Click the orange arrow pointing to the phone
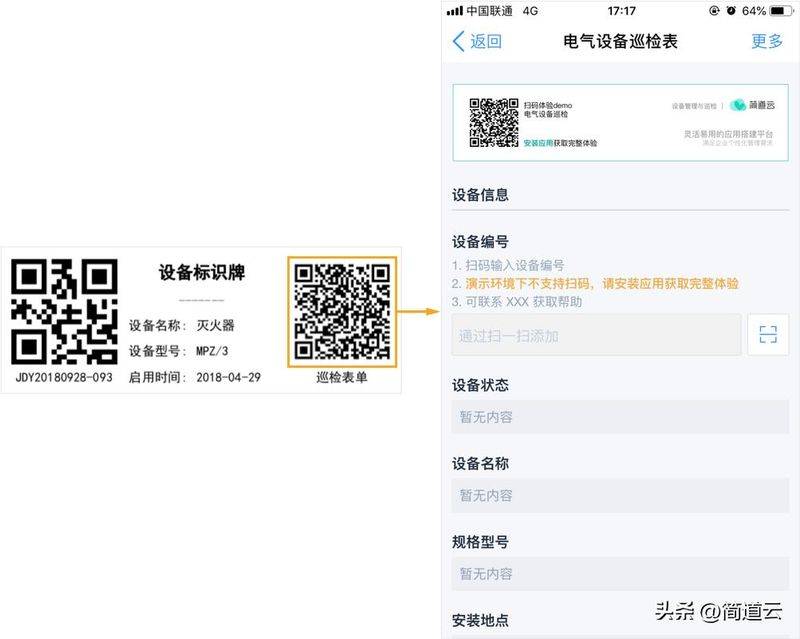The height and width of the screenshot is (639, 800). (421, 312)
